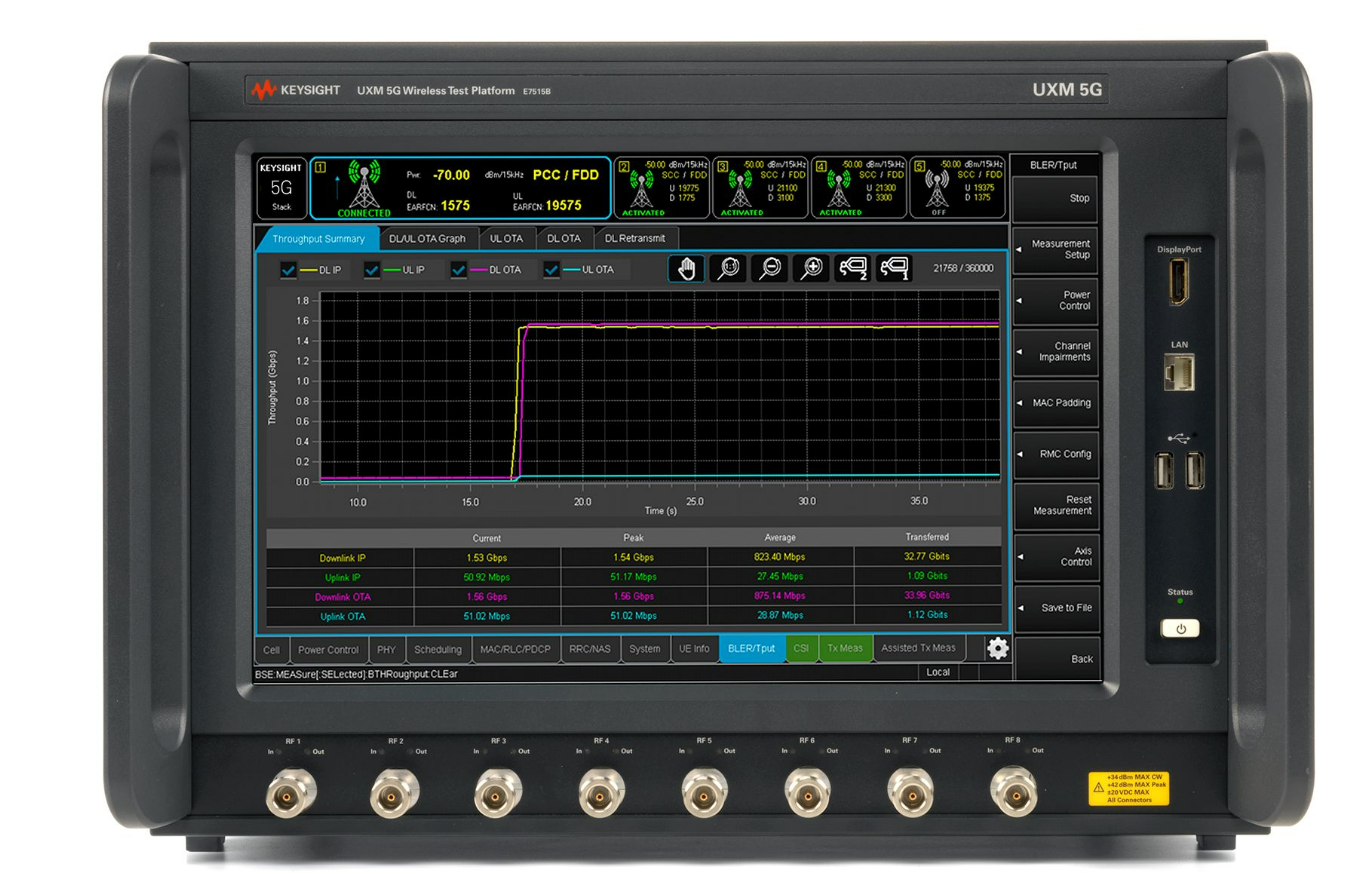Open the green CSI tab

(x=802, y=649)
